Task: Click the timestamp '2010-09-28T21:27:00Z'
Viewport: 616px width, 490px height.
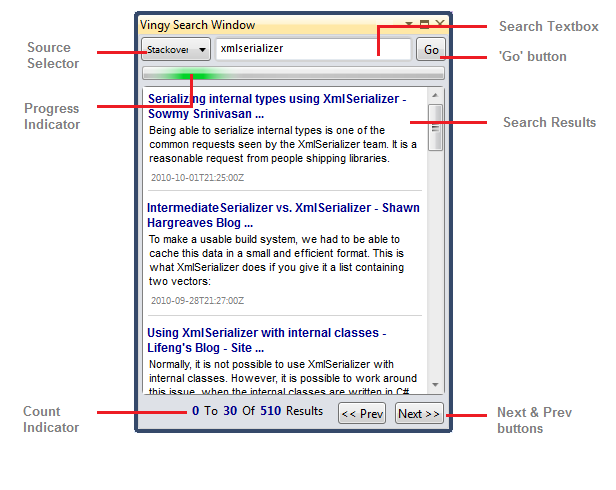Action: click(198, 301)
